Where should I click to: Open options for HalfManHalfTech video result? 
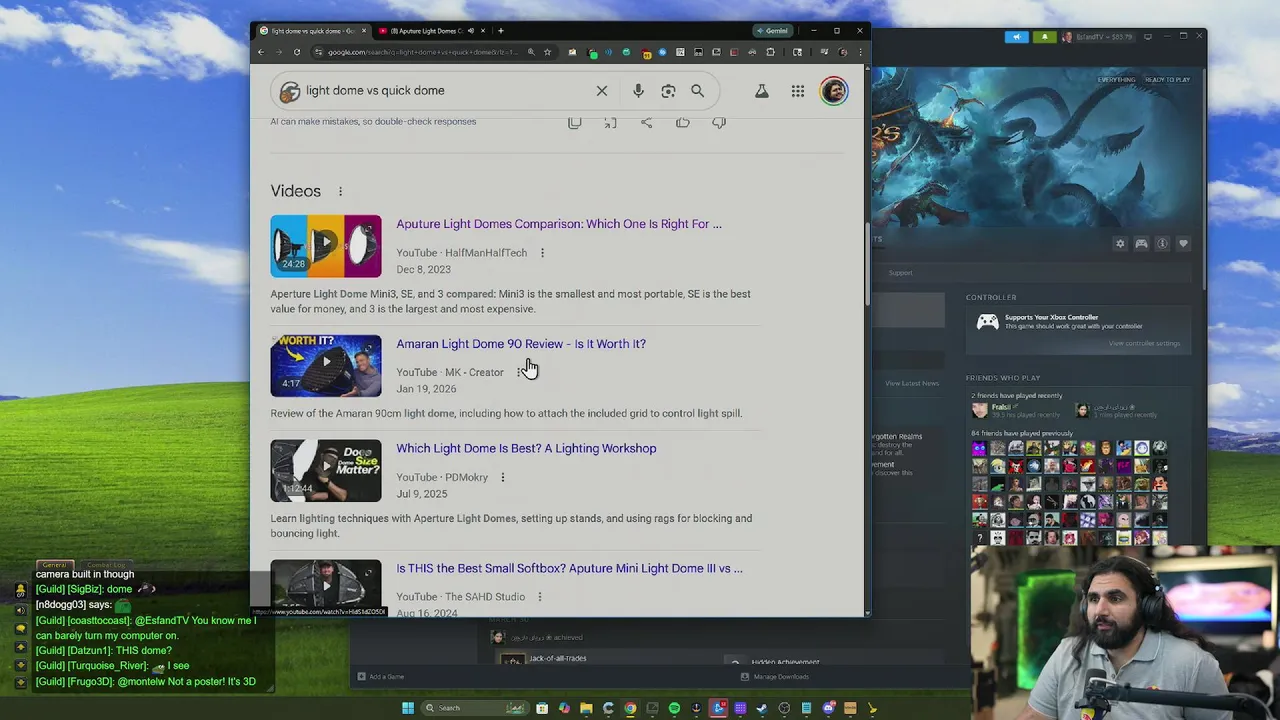pyautogui.click(x=542, y=253)
